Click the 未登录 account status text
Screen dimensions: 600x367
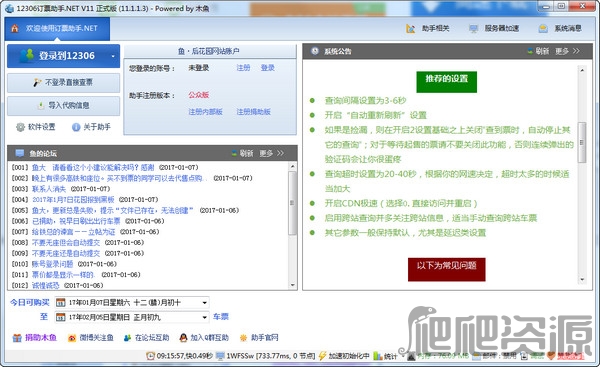tap(199, 68)
